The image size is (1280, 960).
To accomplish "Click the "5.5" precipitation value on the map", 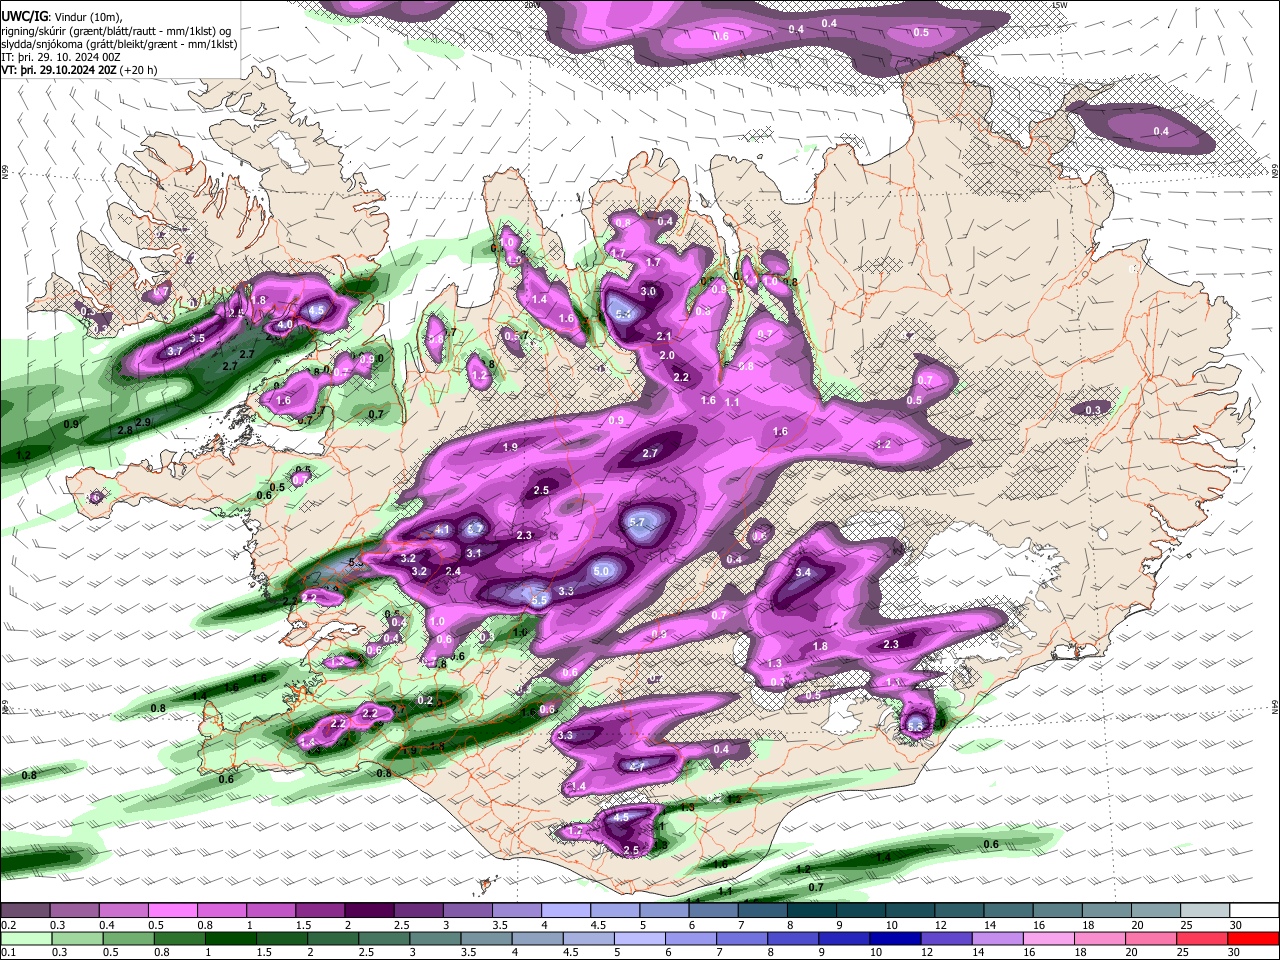I will [539, 600].
